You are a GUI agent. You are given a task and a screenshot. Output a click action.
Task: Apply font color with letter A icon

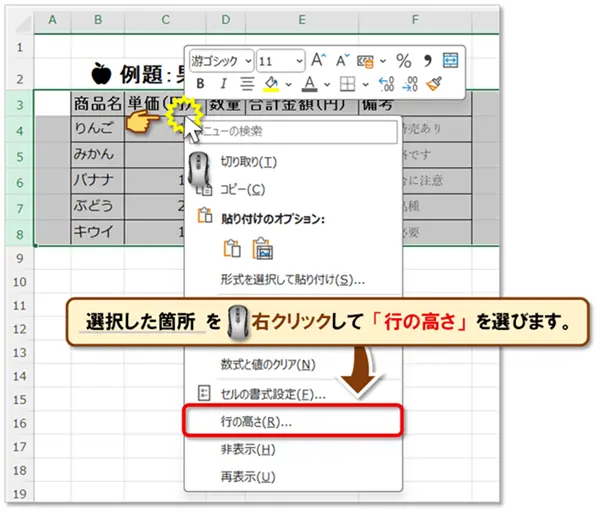pos(310,83)
